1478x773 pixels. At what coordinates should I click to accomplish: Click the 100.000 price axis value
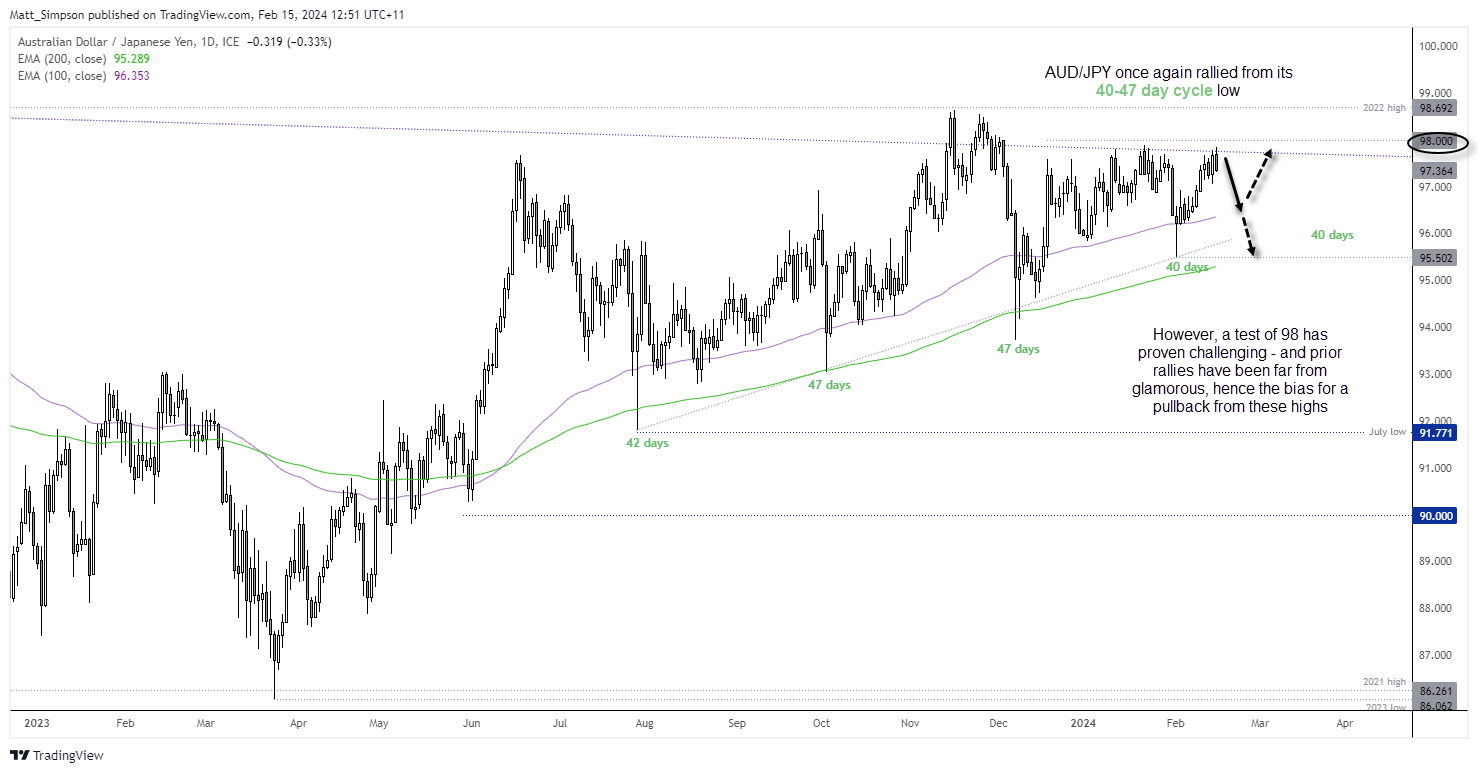click(x=1439, y=46)
